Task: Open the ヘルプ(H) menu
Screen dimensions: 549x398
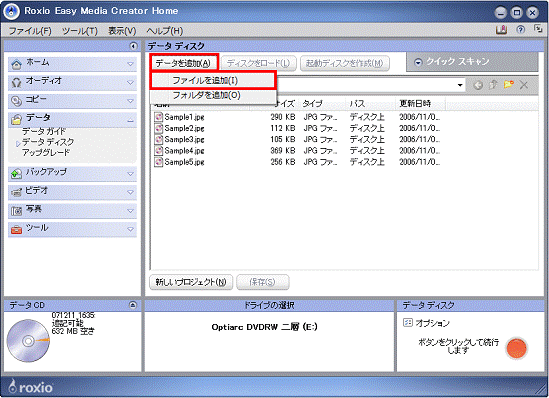Action: 165,31
